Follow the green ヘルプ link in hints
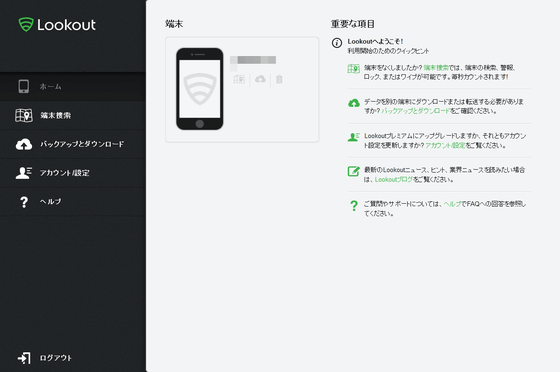Screen dimensions: 560x372 (x=452, y=204)
